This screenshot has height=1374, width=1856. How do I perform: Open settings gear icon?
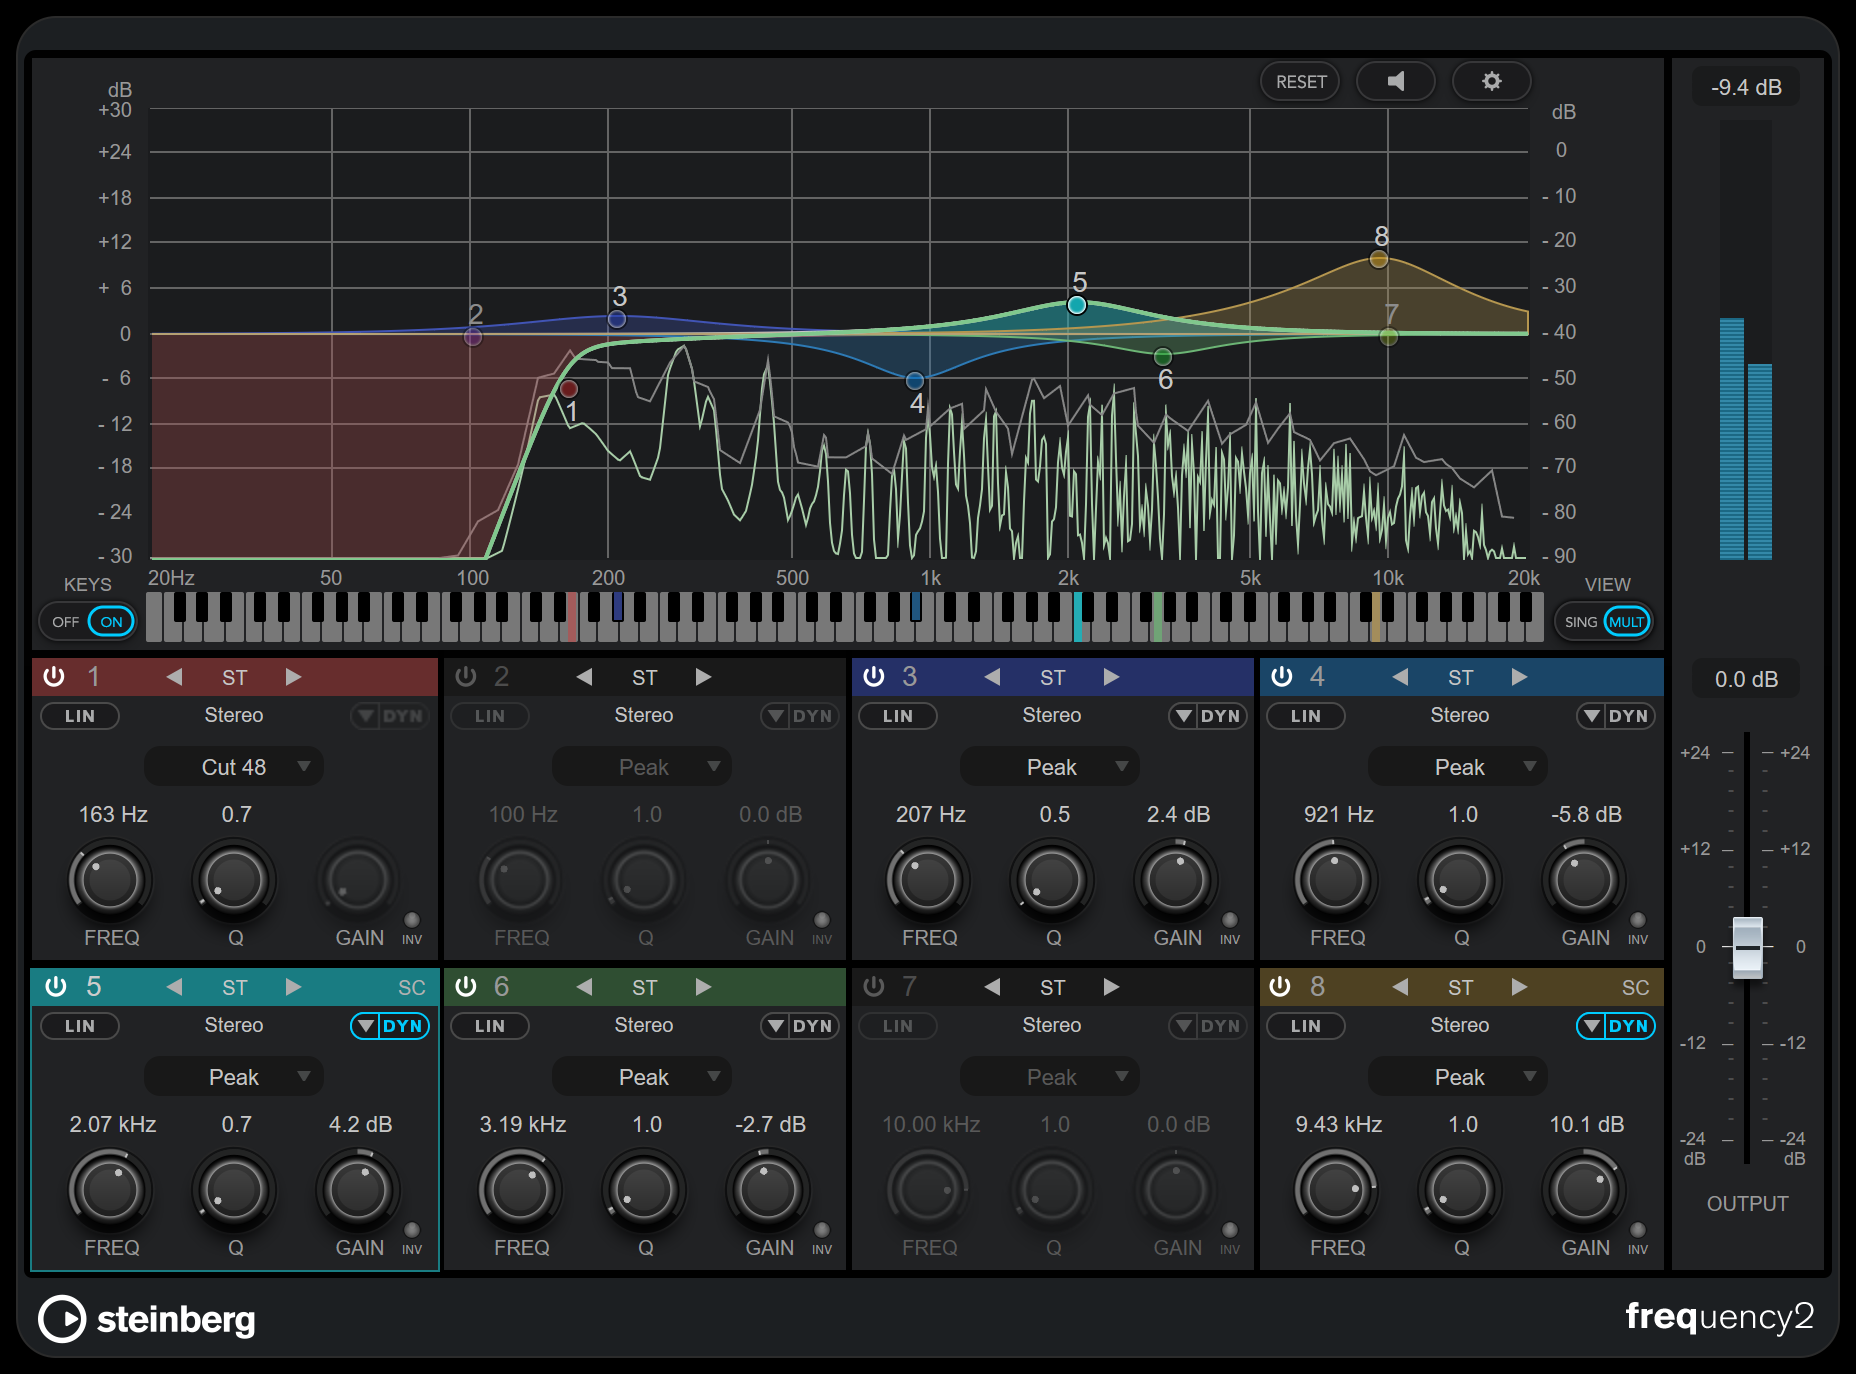[x=1491, y=81]
